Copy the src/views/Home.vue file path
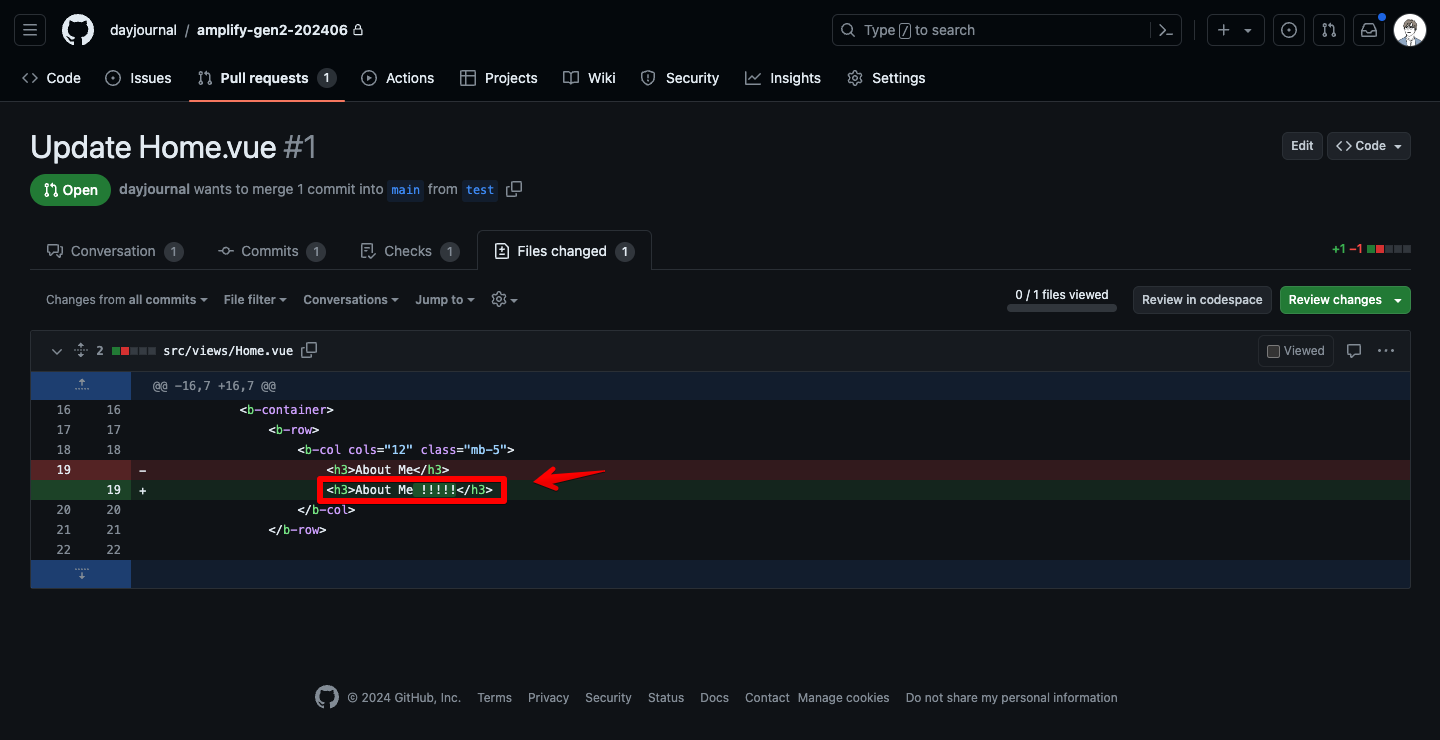 pos(309,350)
